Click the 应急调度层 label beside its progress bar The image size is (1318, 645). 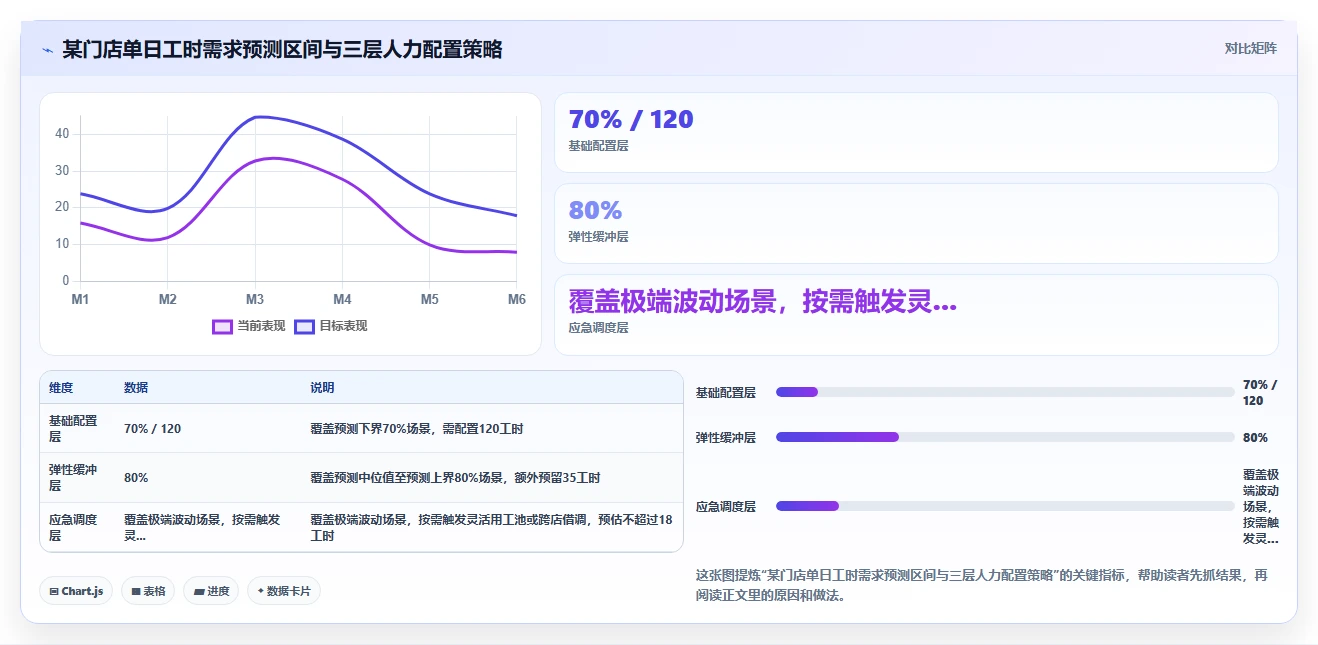pos(726,506)
